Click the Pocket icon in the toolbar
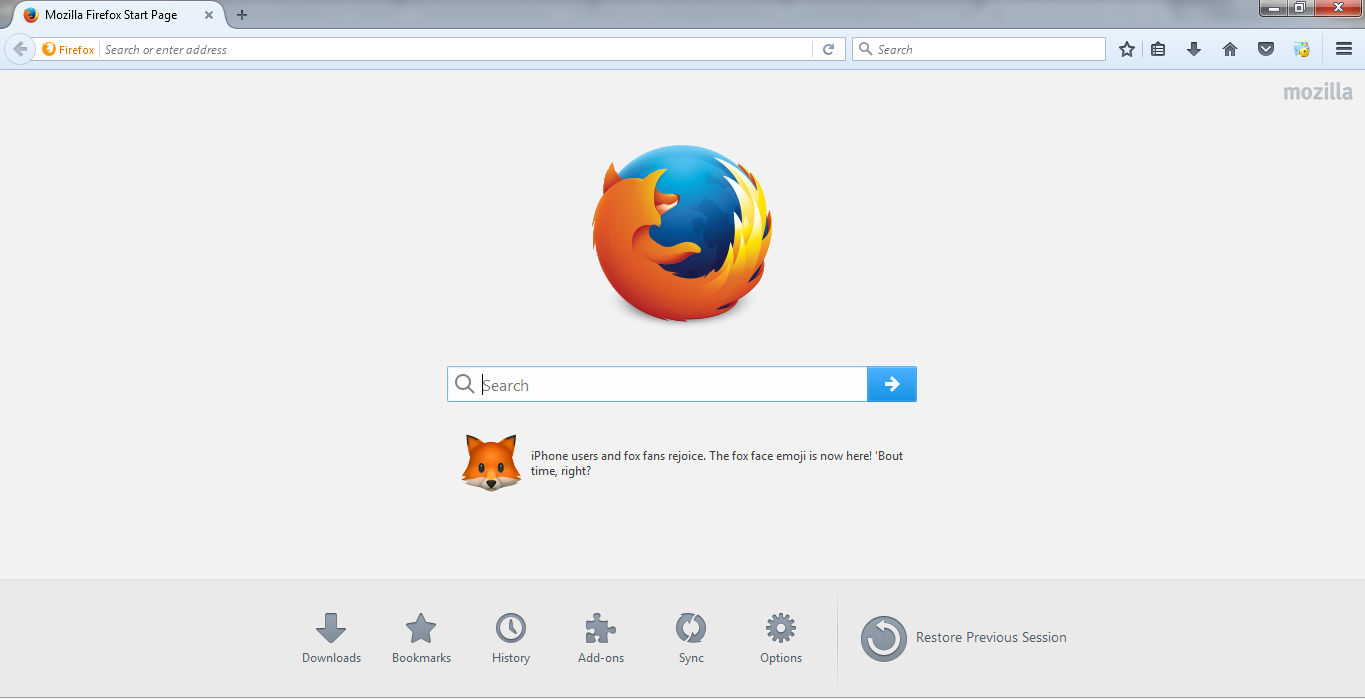The image size is (1365, 699). coord(1265,48)
